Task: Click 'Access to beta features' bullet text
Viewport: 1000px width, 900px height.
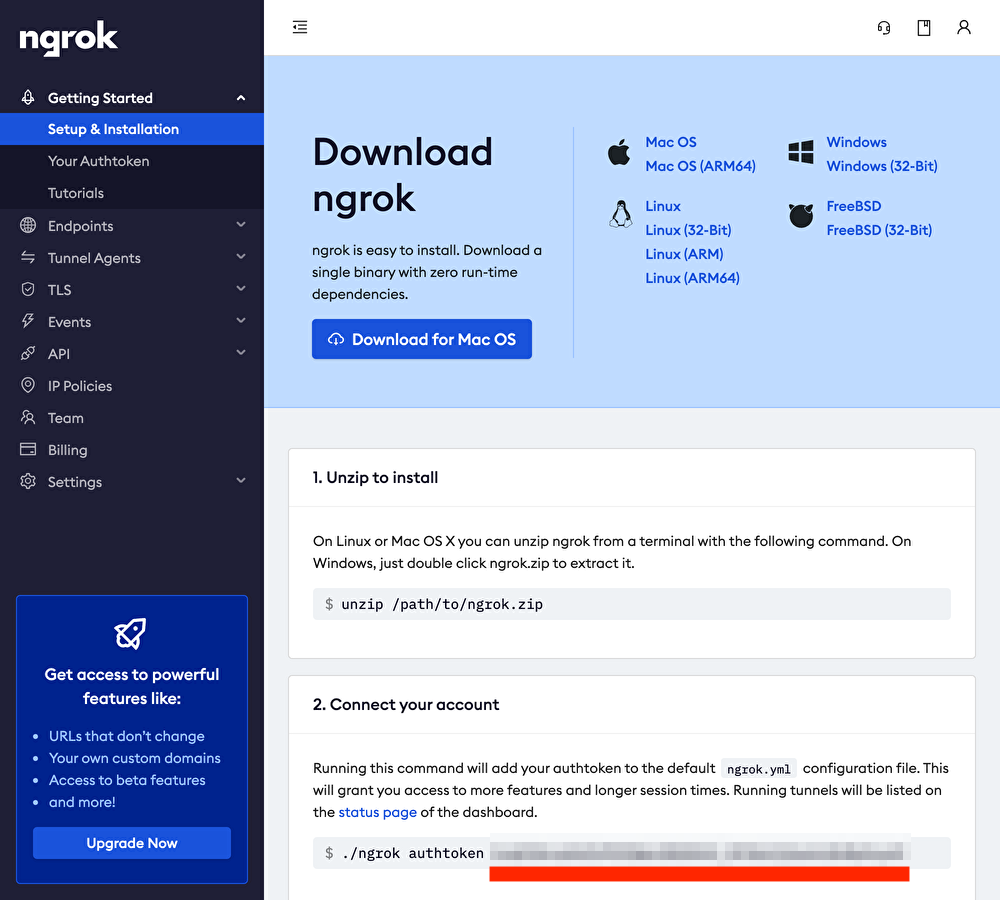Action: (x=127, y=780)
